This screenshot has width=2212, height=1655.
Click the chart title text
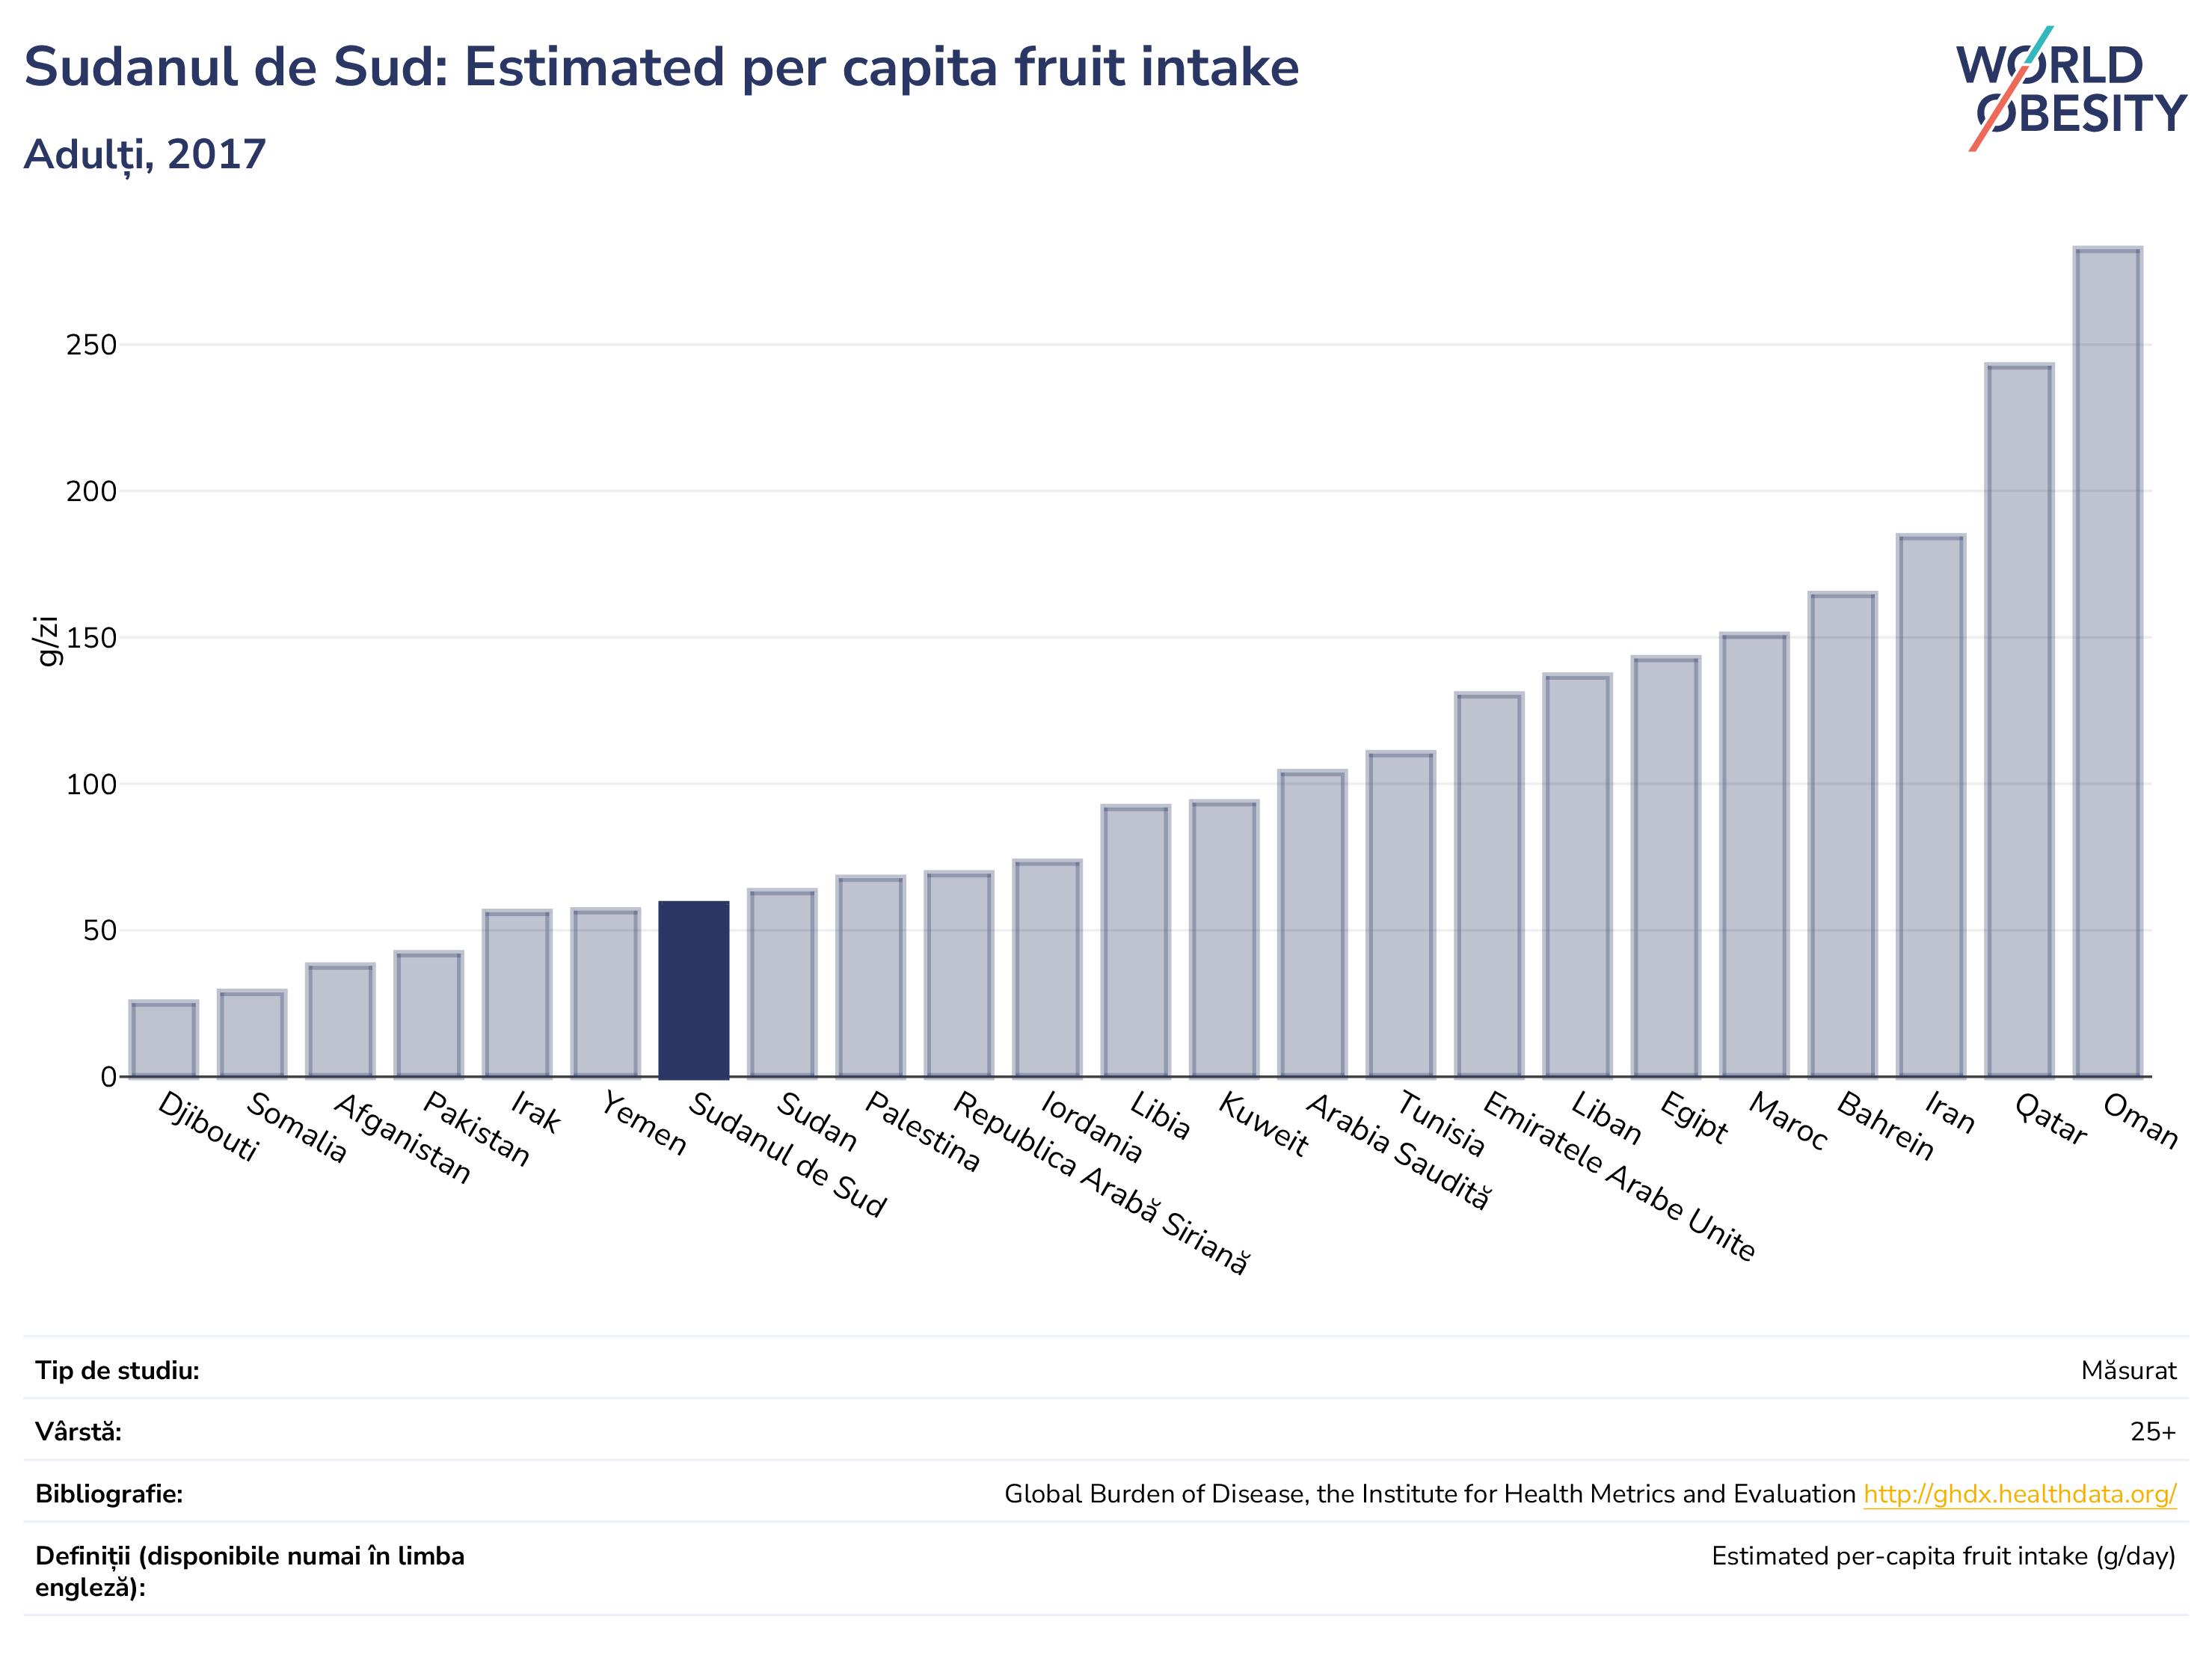[661, 68]
